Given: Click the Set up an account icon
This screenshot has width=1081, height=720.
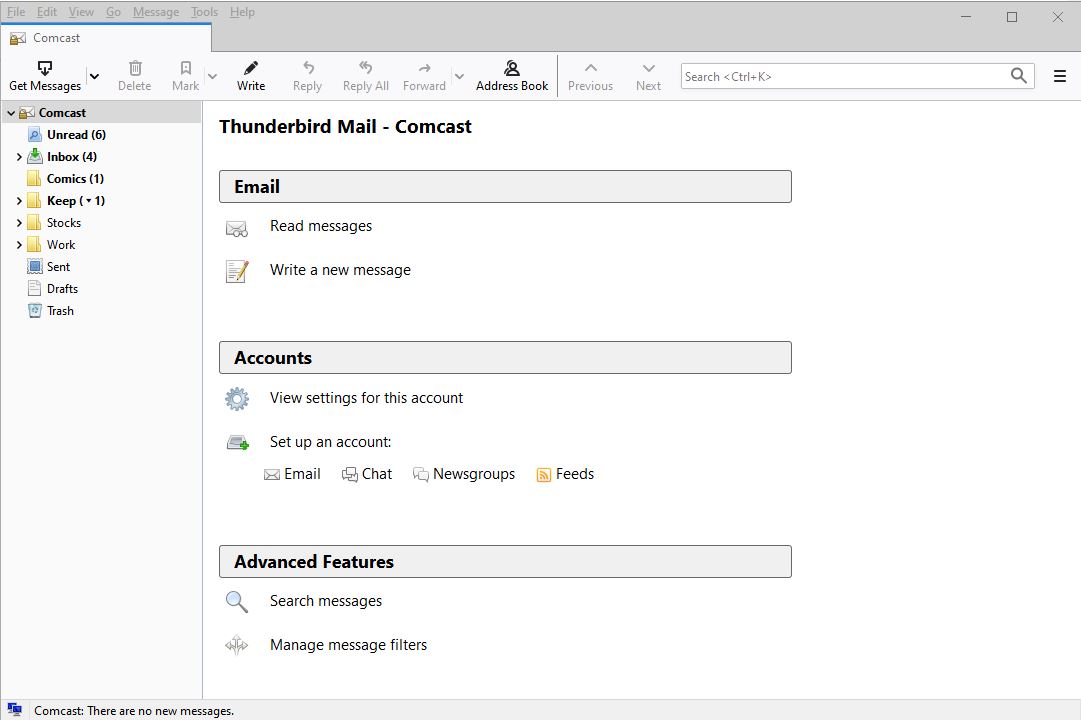Looking at the screenshot, I should (238, 443).
